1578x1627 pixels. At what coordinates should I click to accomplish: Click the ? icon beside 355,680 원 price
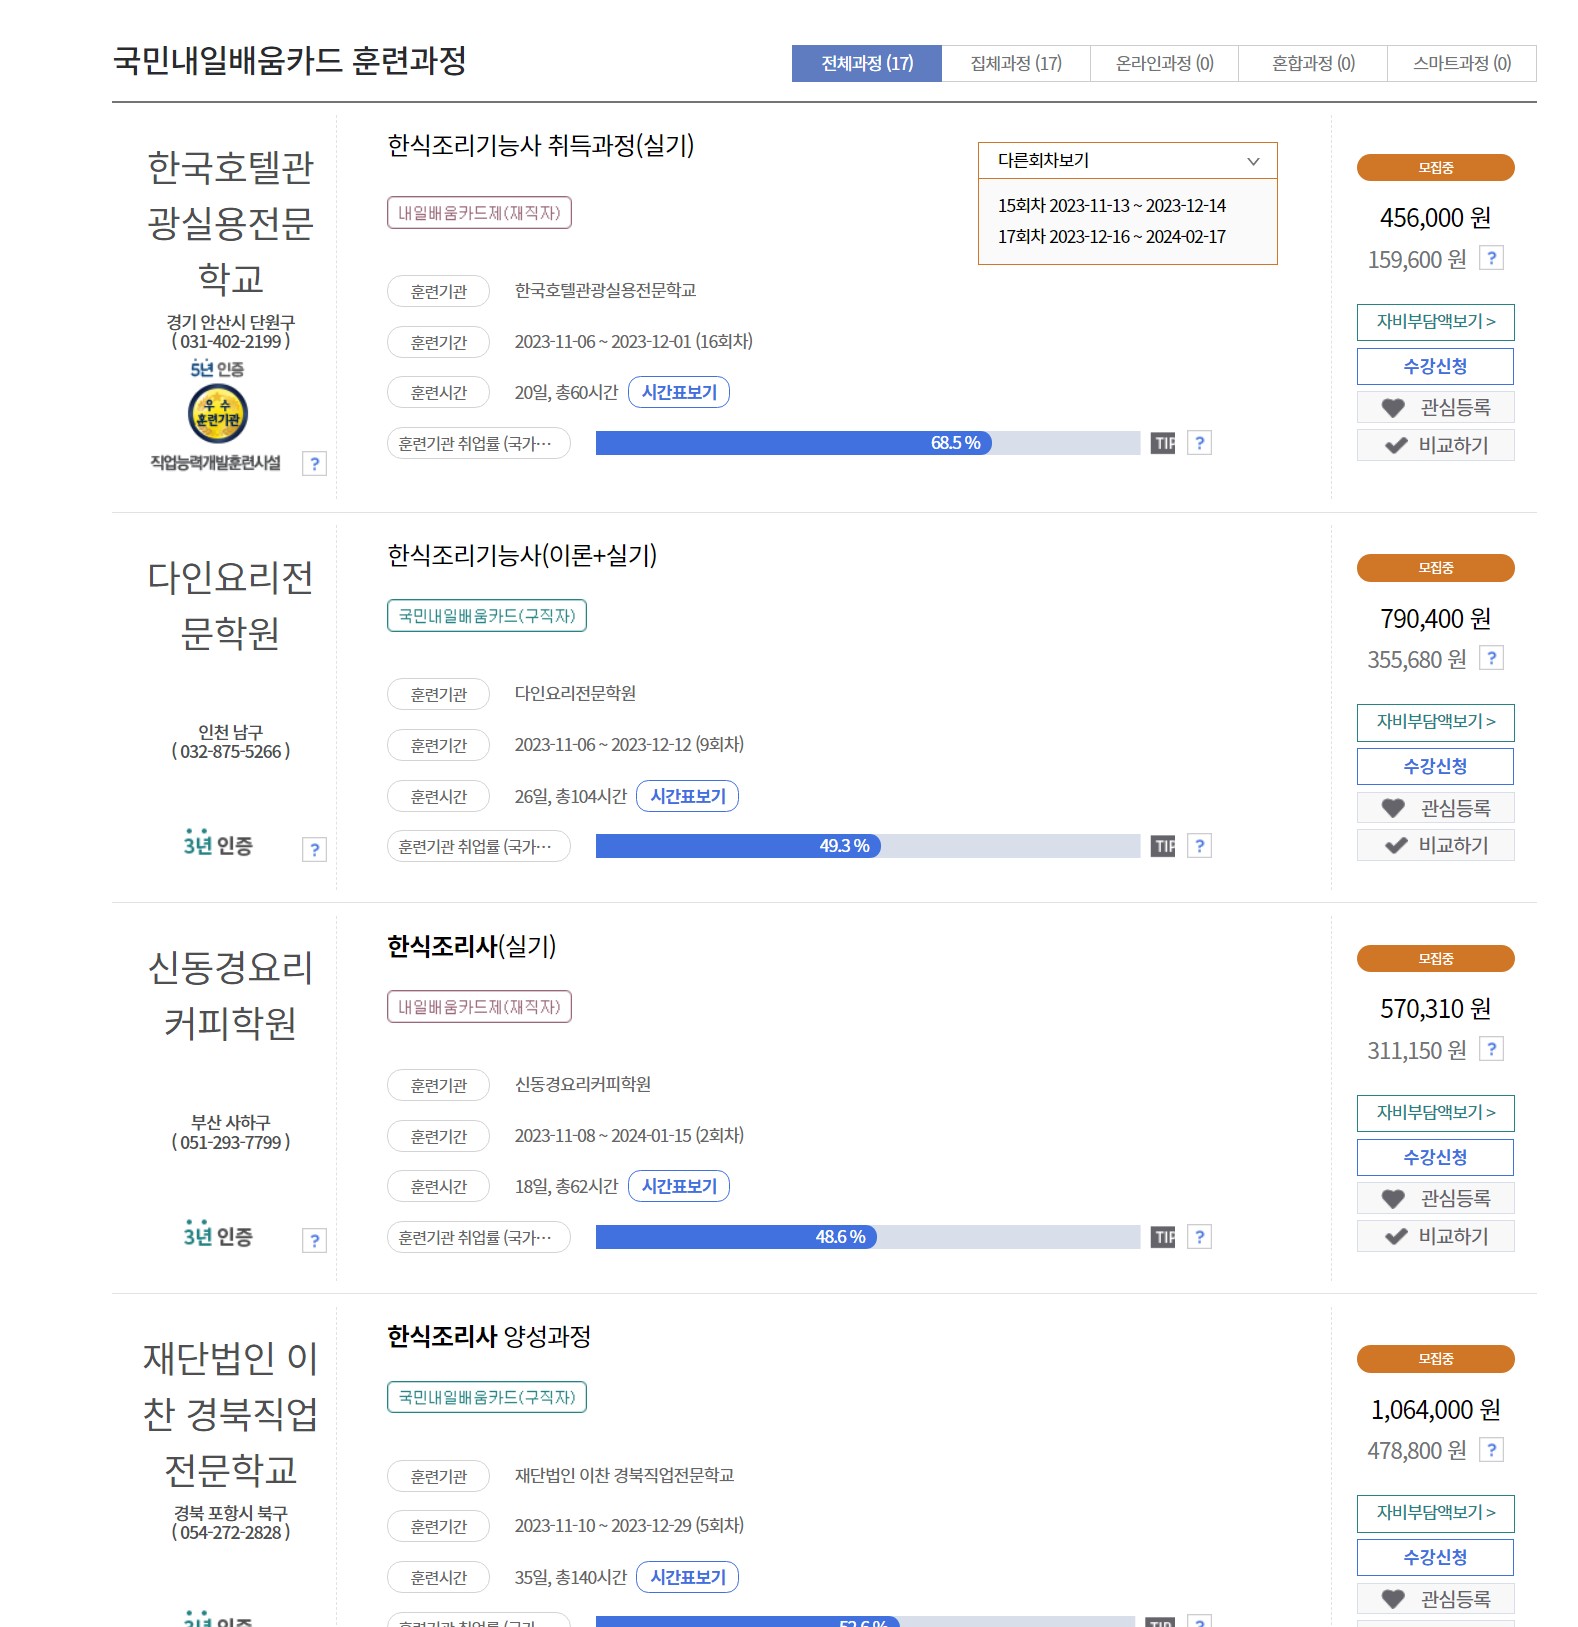tap(1492, 658)
